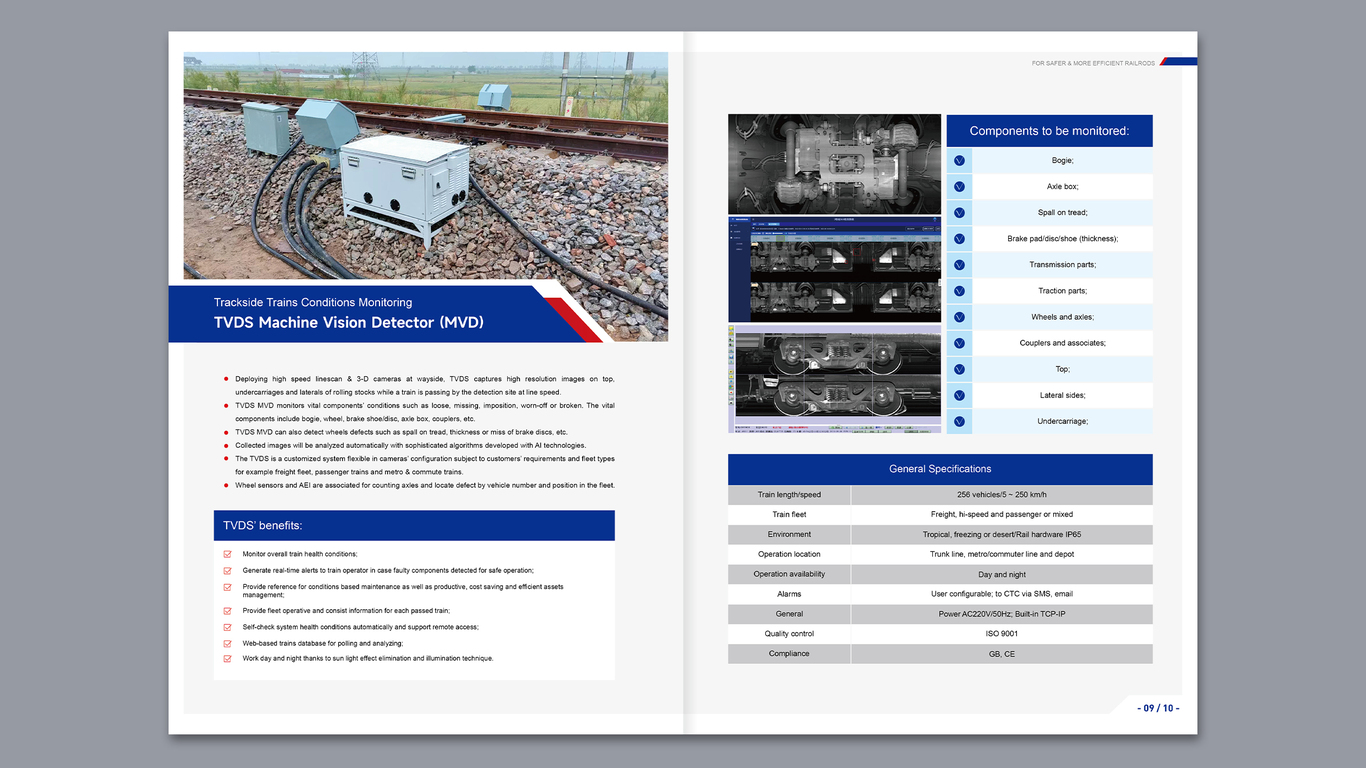Click the Train fleet label
Screen dimensions: 1366x768
pyautogui.click(x=789, y=515)
